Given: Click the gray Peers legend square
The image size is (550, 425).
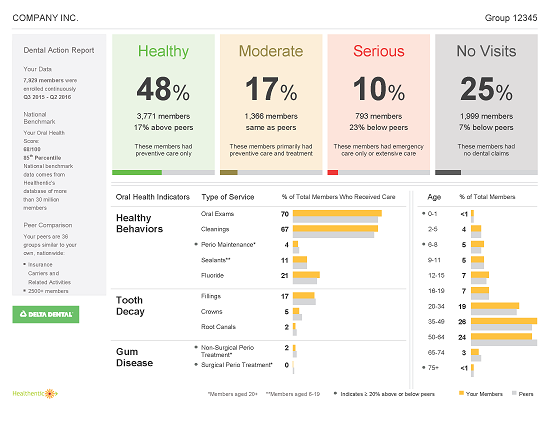Looking at the screenshot, I should coord(514,393).
